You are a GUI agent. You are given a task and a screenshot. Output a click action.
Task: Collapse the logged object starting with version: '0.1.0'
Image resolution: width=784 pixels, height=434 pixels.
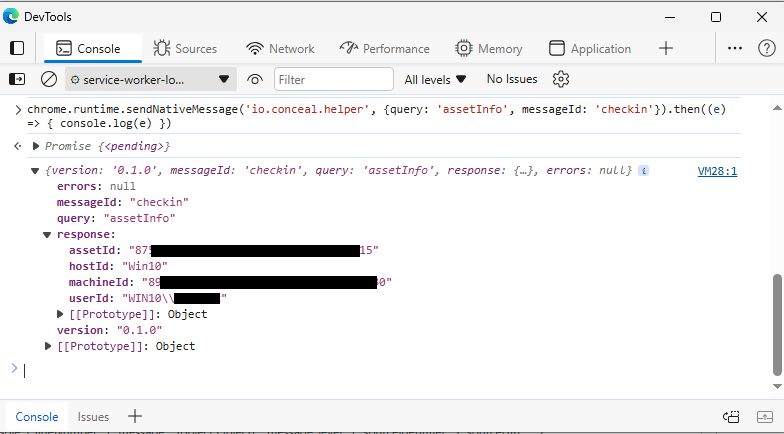coord(34,170)
